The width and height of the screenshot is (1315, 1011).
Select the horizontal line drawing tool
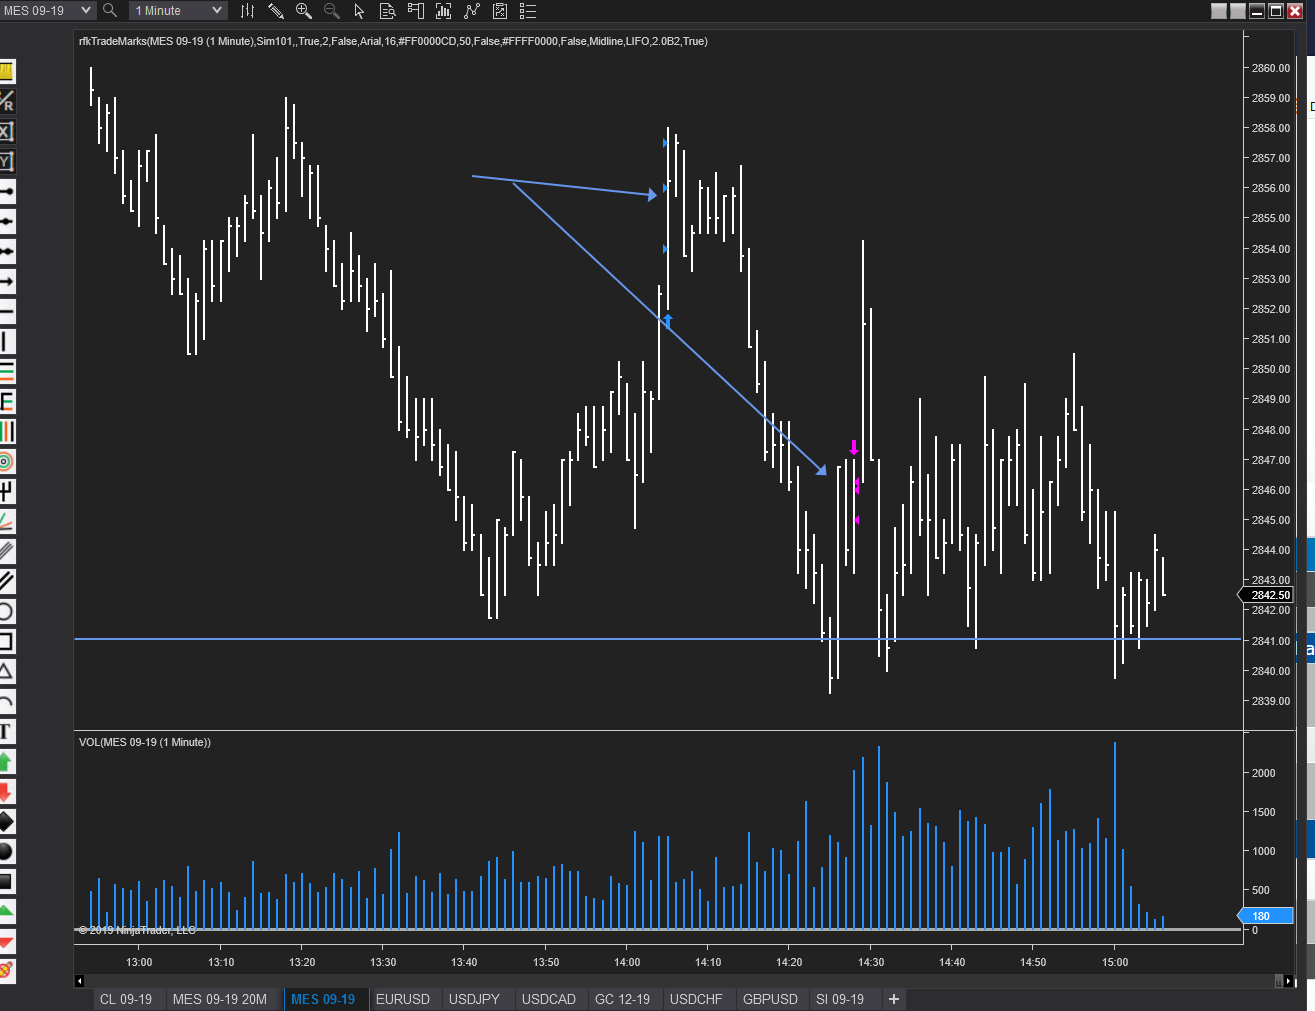6,311
